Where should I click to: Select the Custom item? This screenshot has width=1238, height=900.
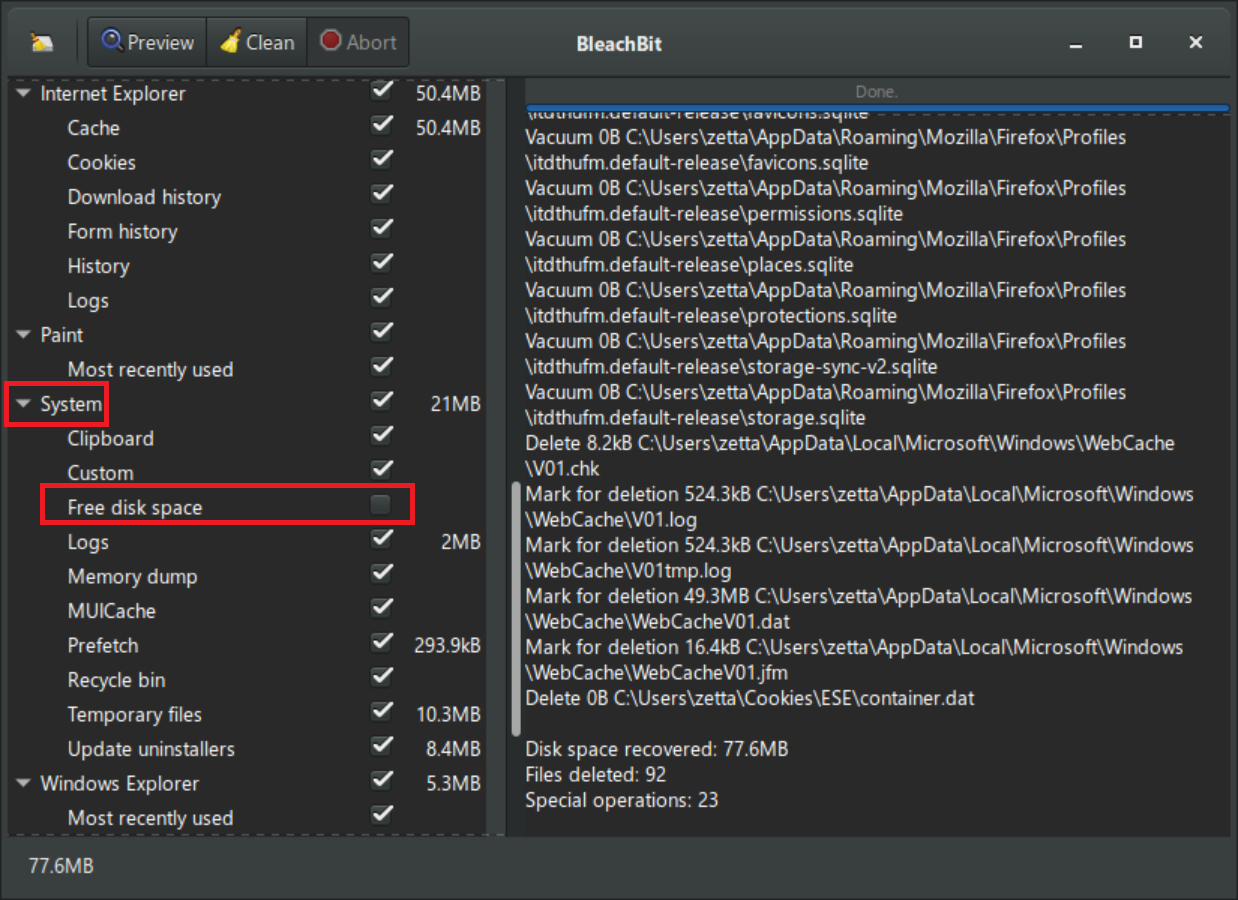[100, 473]
